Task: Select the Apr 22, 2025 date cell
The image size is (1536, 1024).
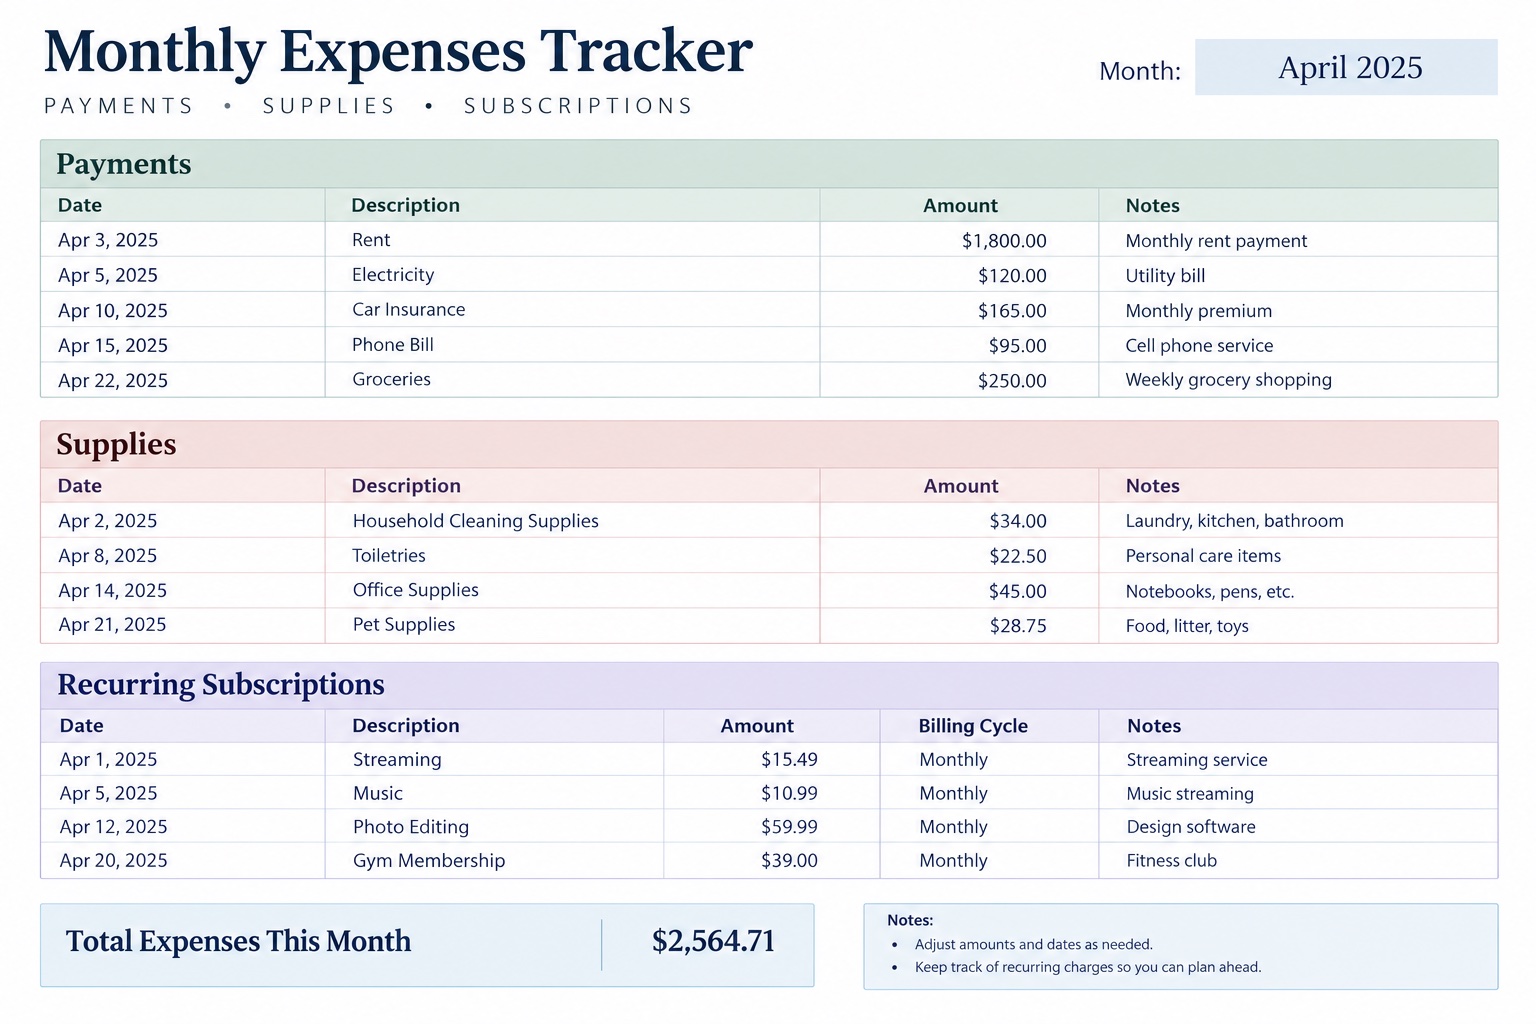Action: (183, 380)
